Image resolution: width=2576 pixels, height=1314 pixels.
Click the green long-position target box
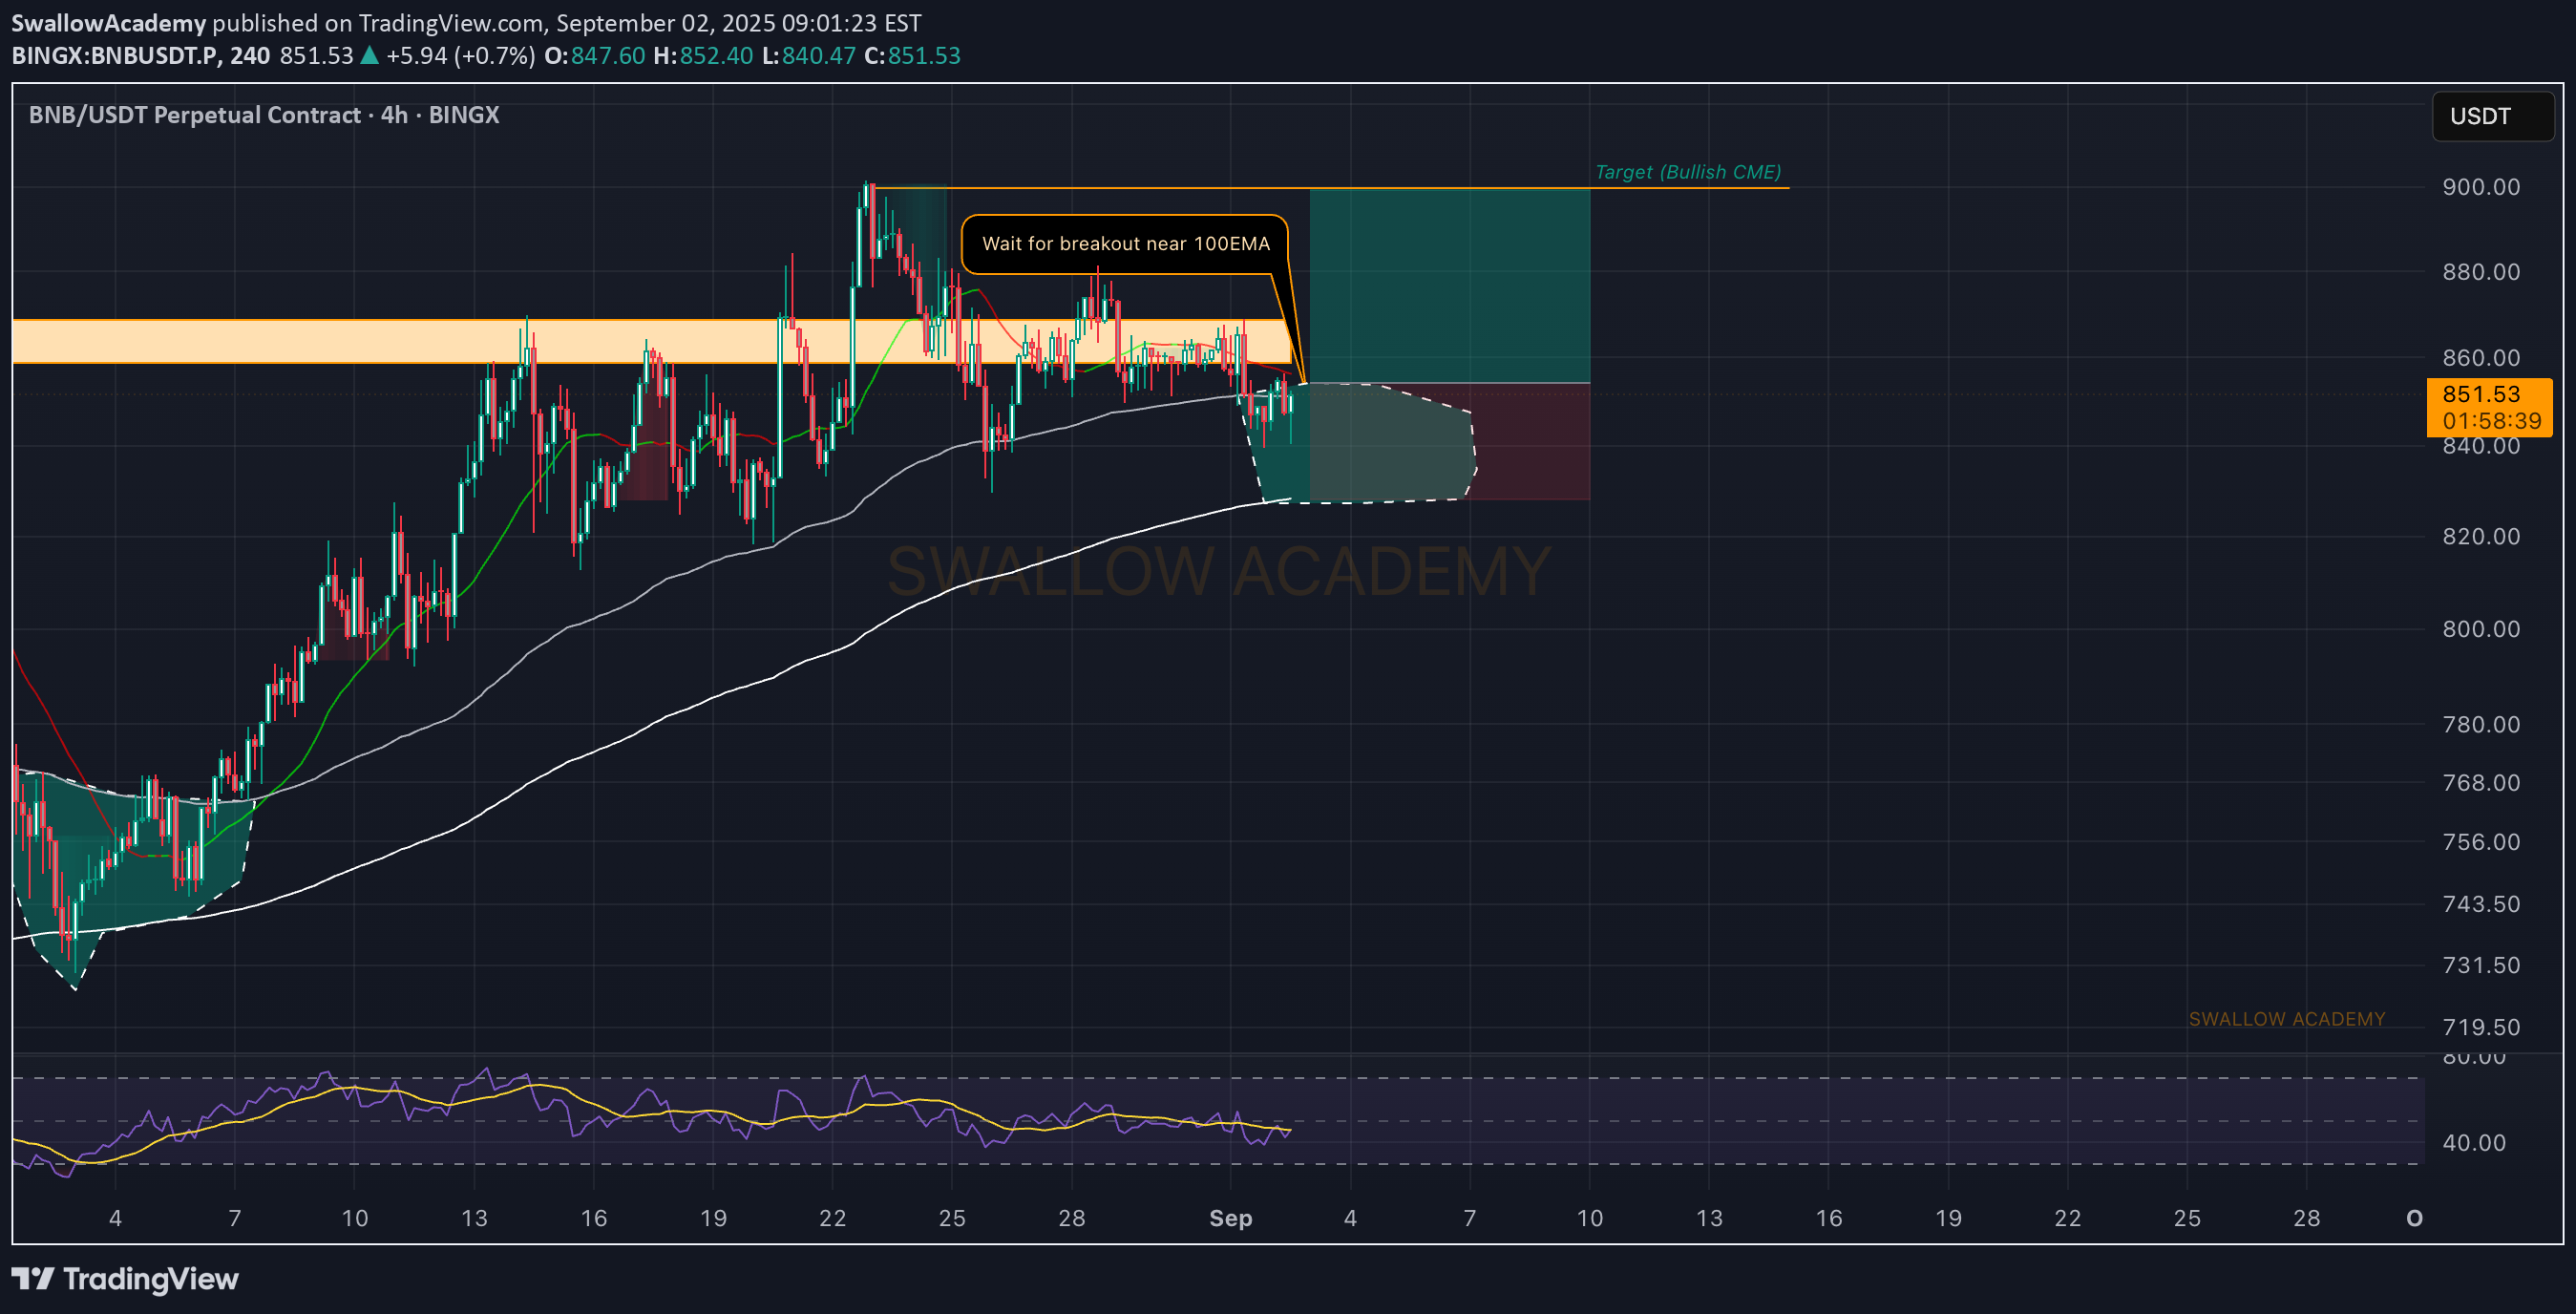click(1449, 286)
